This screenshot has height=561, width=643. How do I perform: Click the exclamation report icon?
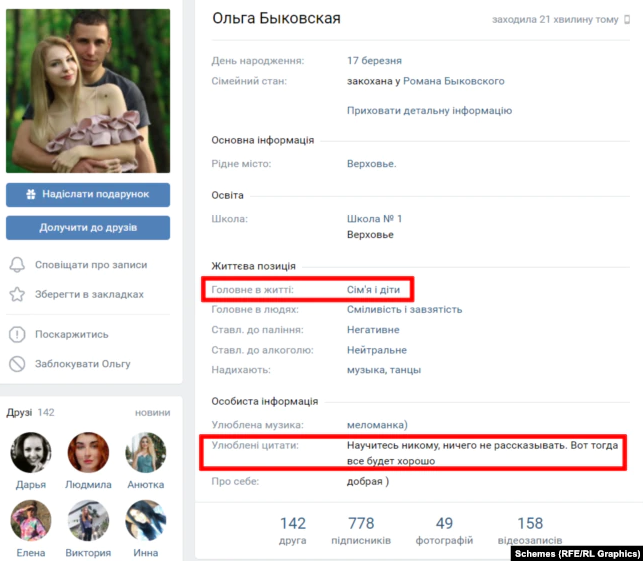(x=17, y=335)
